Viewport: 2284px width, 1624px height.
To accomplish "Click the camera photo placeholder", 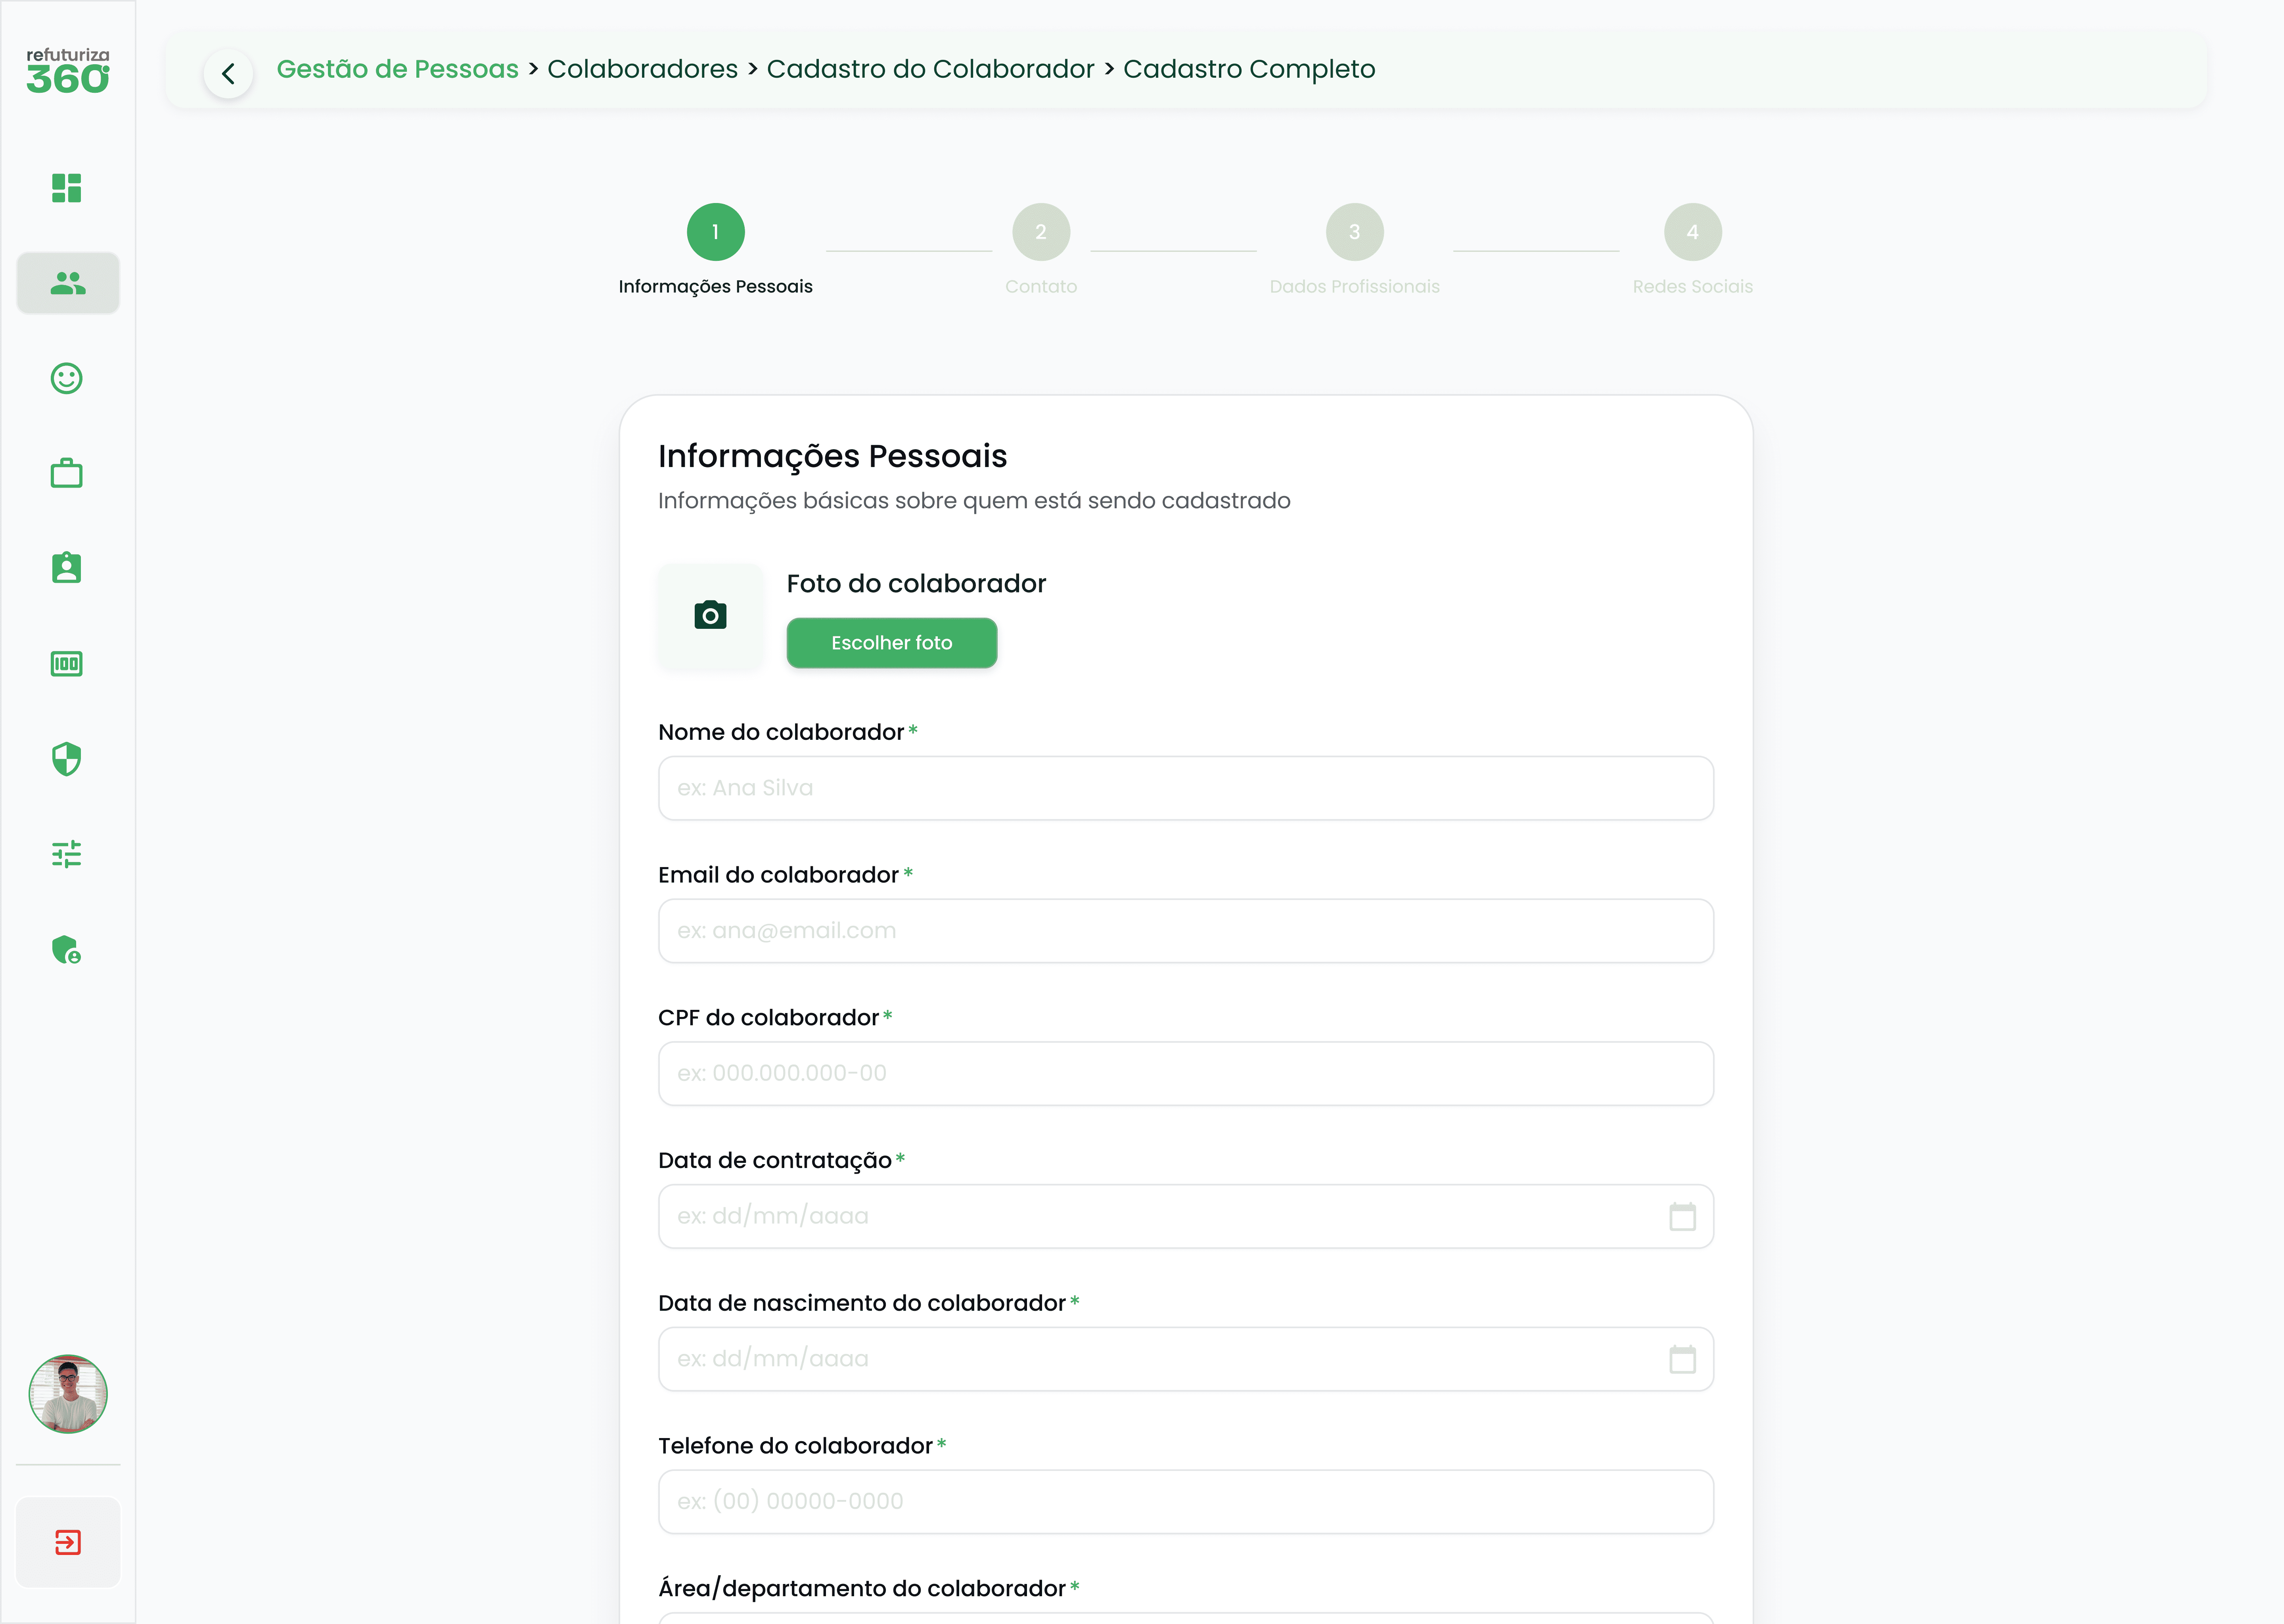I will 710,615.
